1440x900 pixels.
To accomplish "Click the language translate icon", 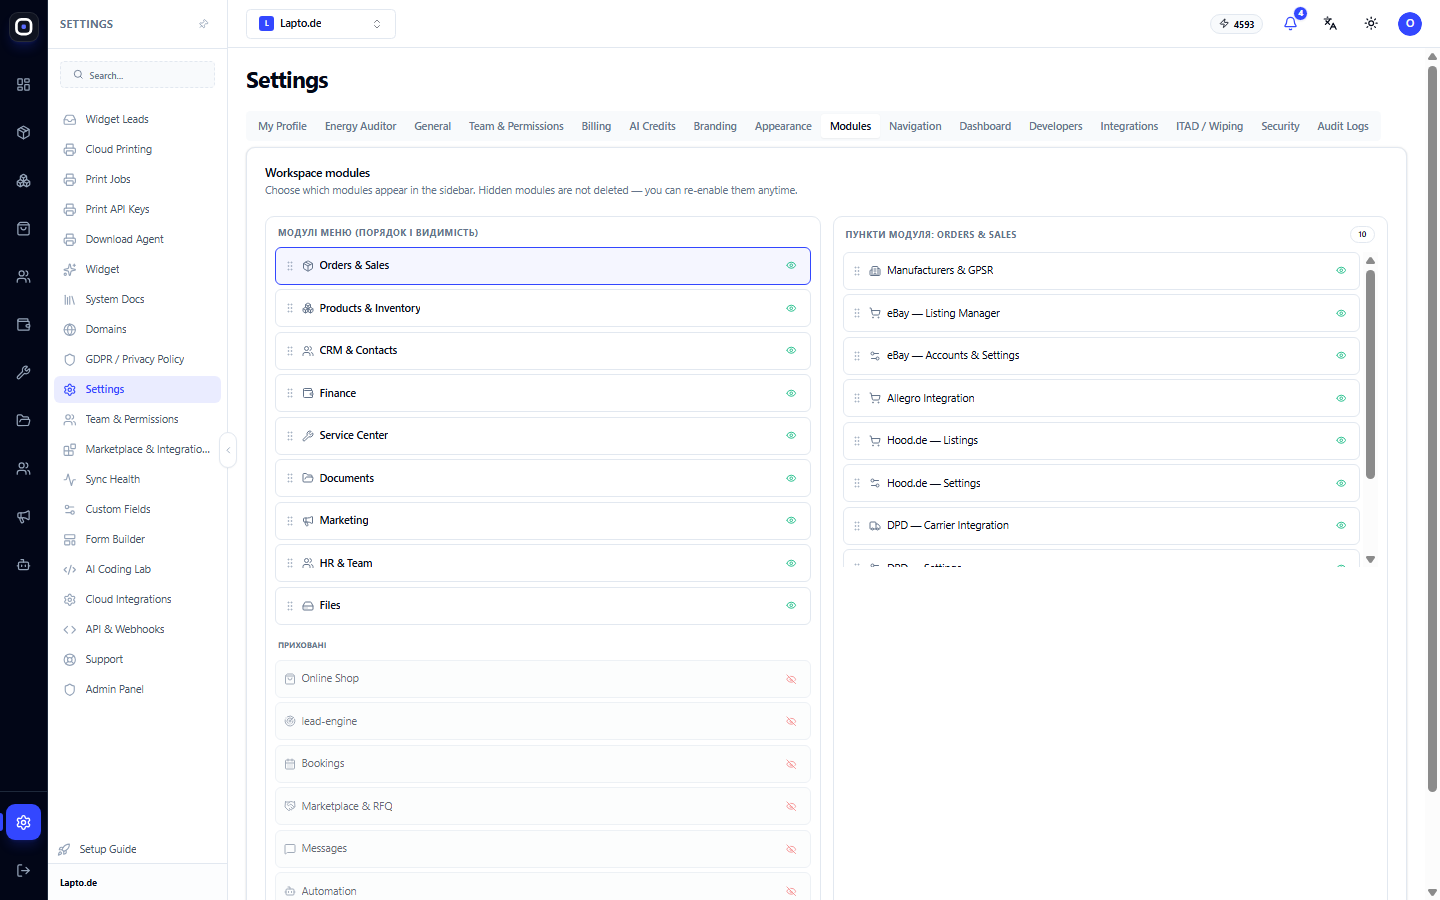I will pyautogui.click(x=1330, y=24).
